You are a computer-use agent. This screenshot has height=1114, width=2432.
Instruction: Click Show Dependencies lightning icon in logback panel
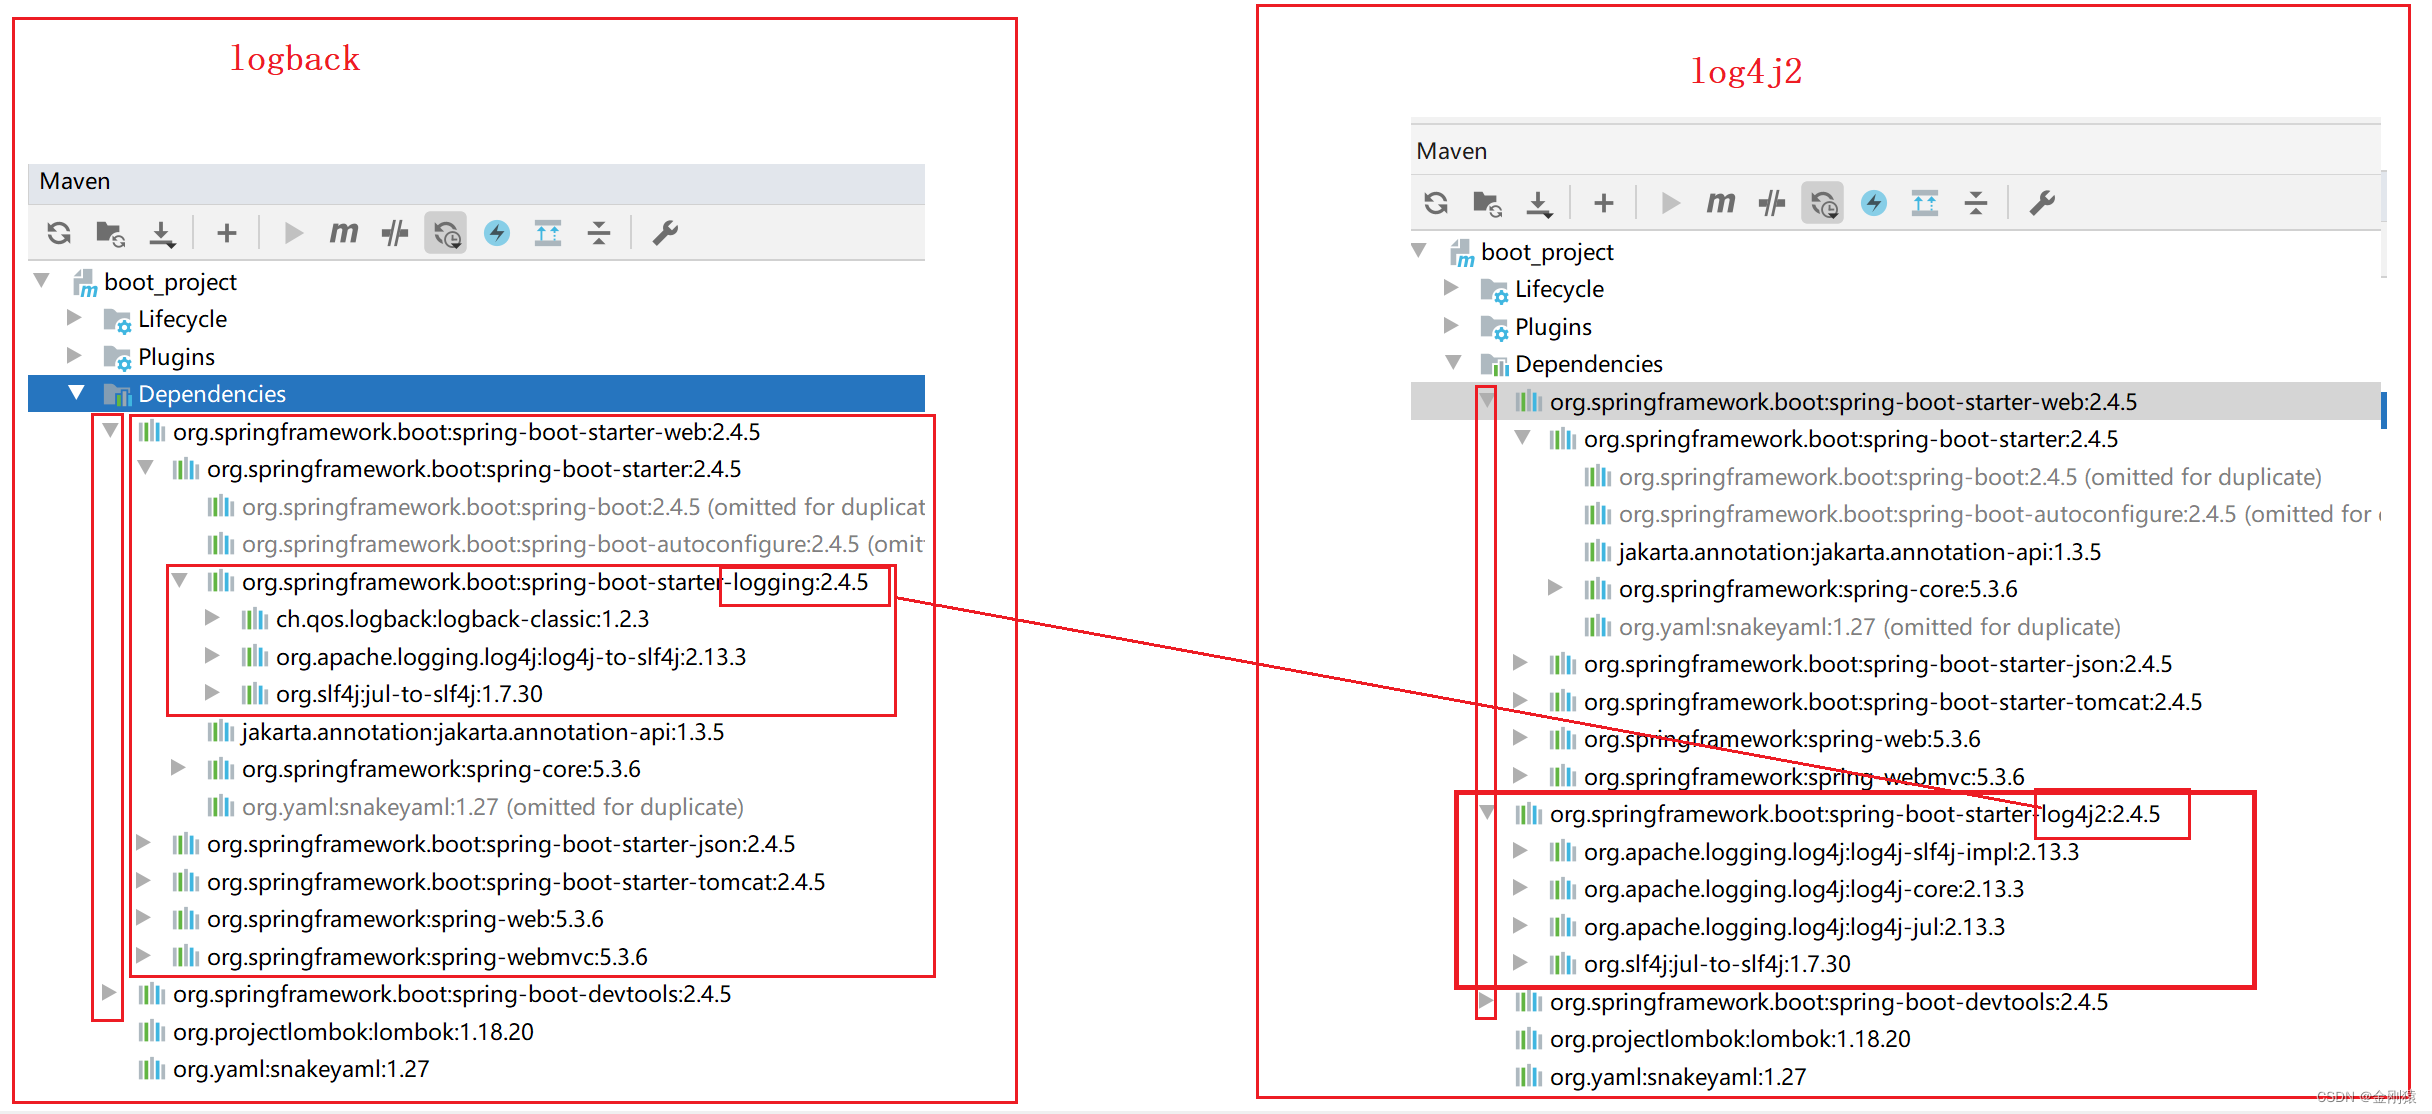point(497,233)
